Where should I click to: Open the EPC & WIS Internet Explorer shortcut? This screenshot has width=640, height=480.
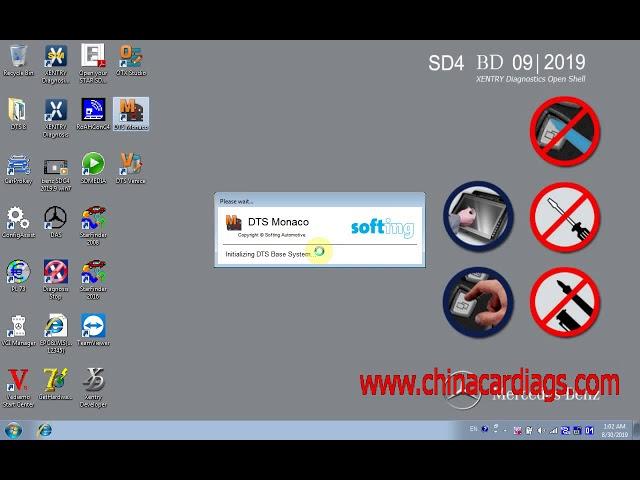[x=56, y=333]
